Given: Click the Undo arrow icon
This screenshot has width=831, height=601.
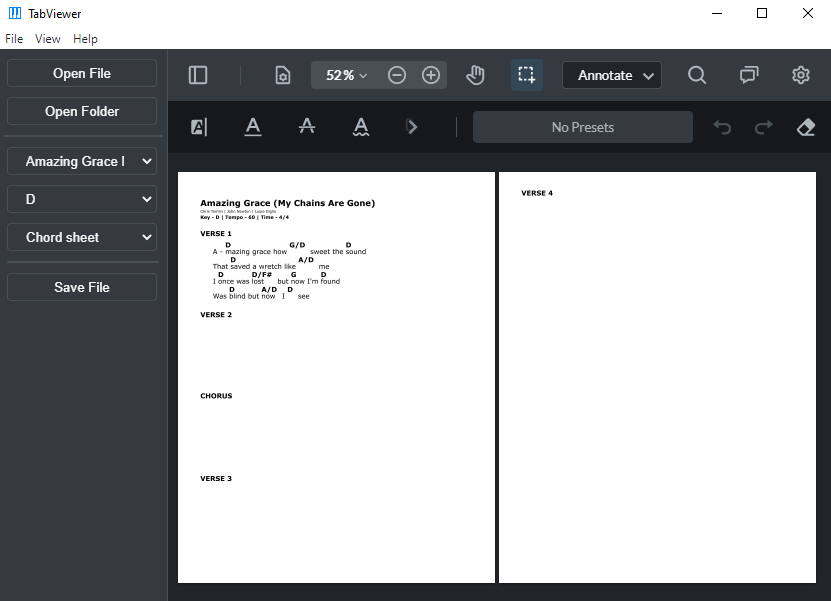Looking at the screenshot, I should tap(722, 127).
